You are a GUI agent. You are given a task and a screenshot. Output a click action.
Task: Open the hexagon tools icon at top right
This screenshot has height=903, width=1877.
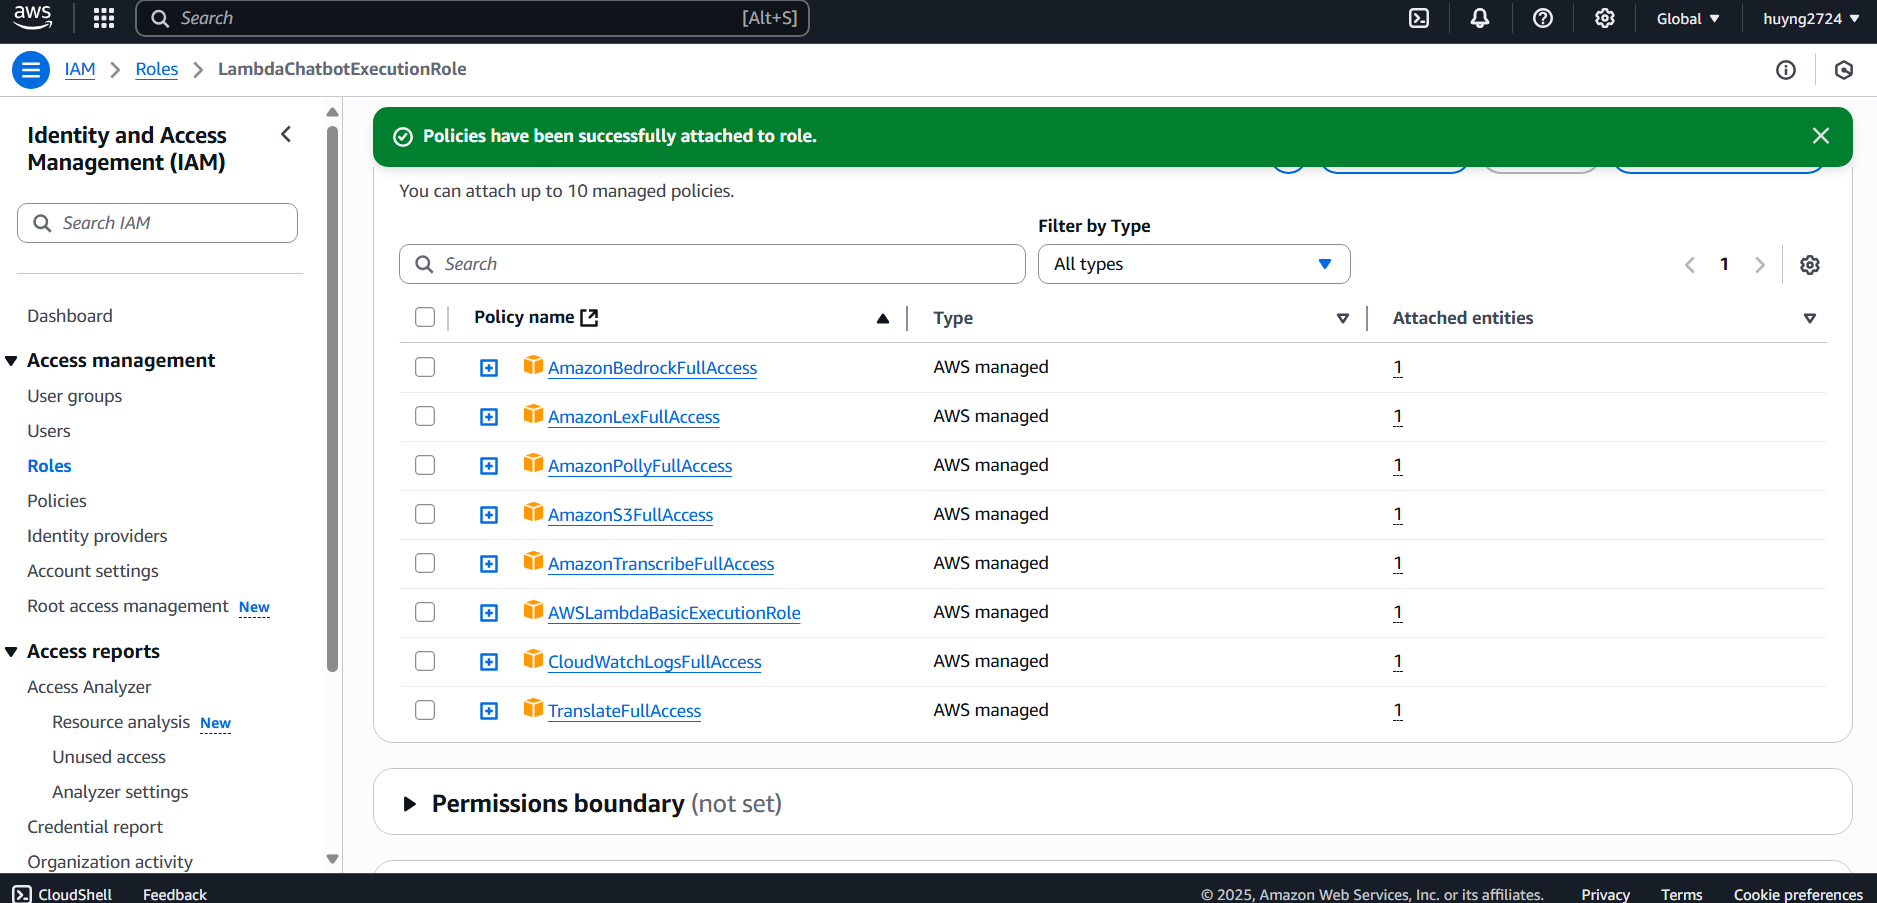(1844, 70)
